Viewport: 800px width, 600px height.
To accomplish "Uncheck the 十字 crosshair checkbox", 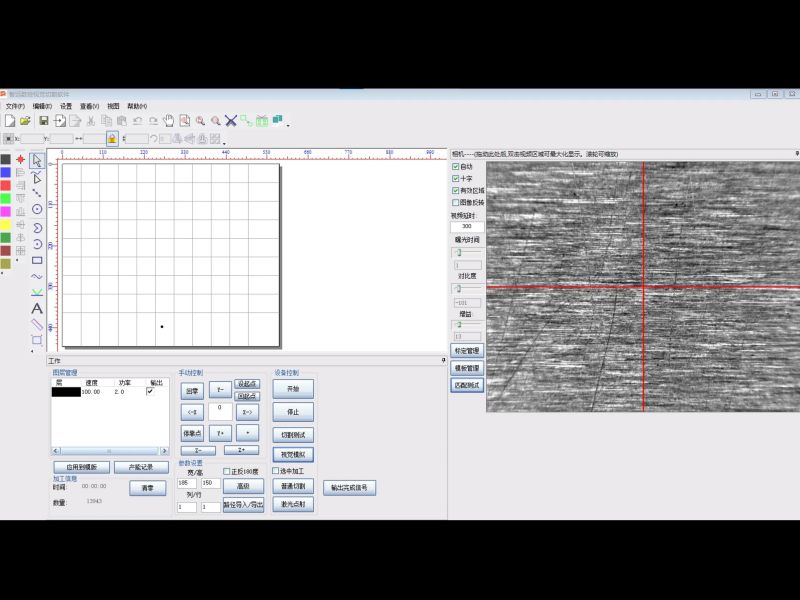I will coord(456,178).
